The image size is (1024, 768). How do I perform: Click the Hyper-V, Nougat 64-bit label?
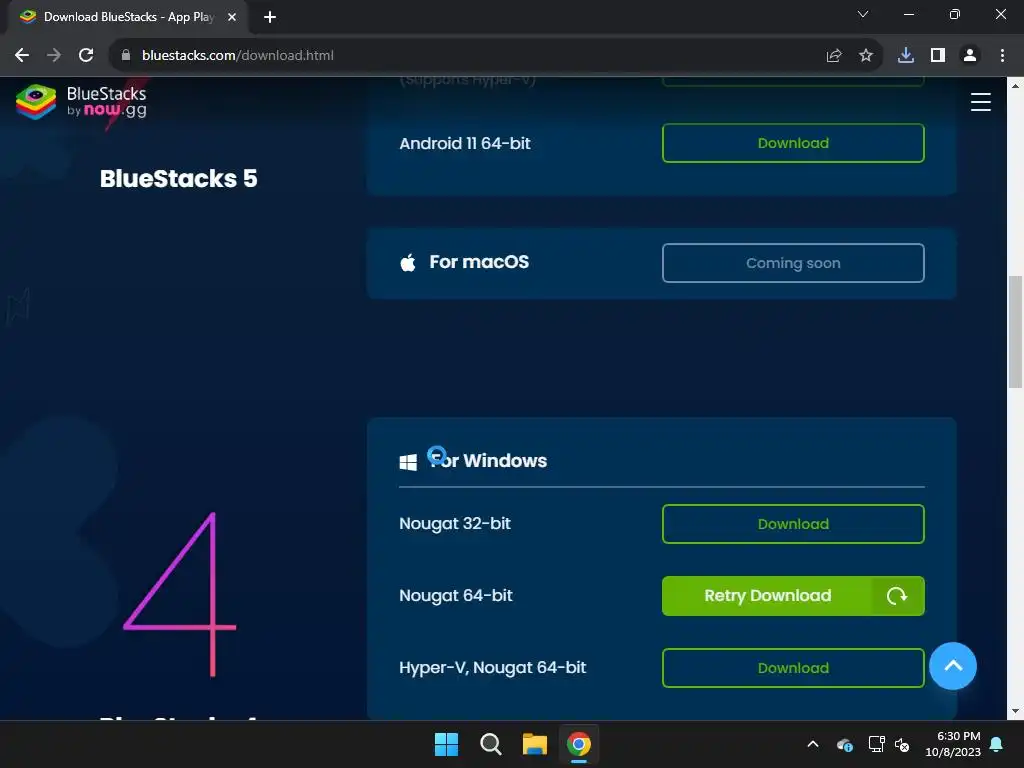[492, 667]
